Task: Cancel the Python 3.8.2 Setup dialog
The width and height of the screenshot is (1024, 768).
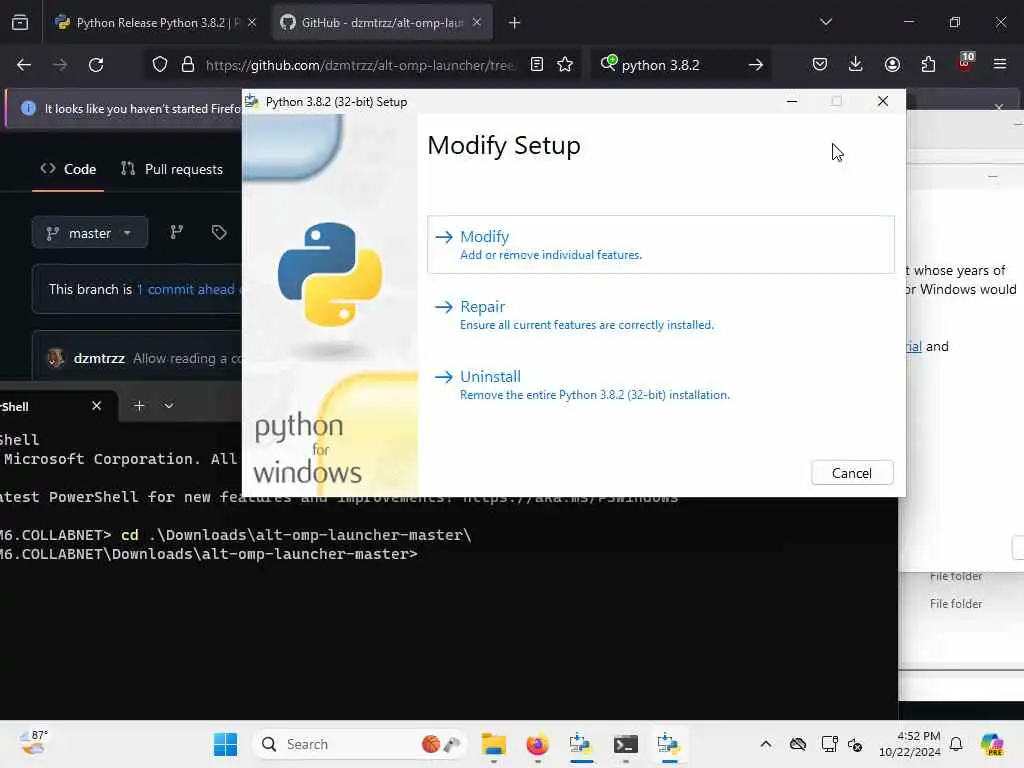Action: (x=852, y=473)
